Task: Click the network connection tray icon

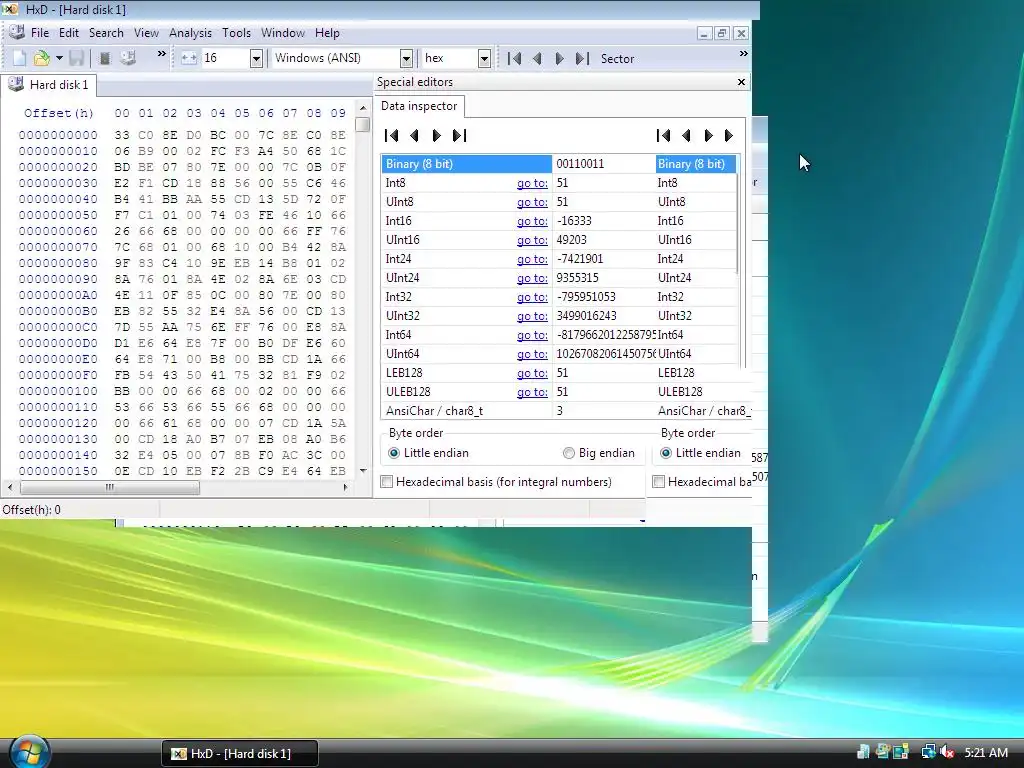Action: click(x=929, y=752)
